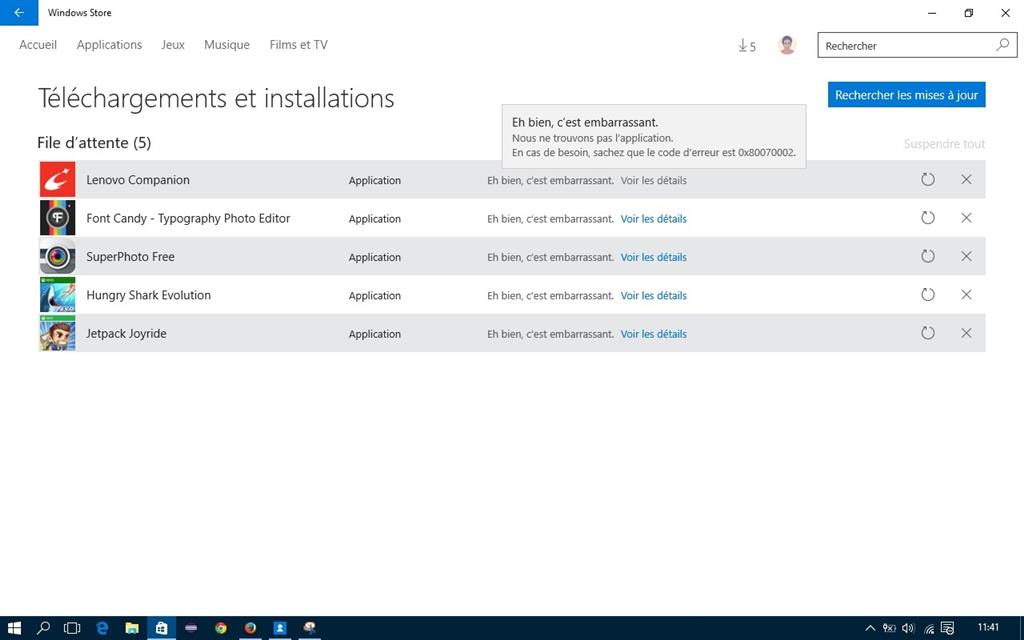Launch Microsoft Edge from taskbar

(102, 628)
